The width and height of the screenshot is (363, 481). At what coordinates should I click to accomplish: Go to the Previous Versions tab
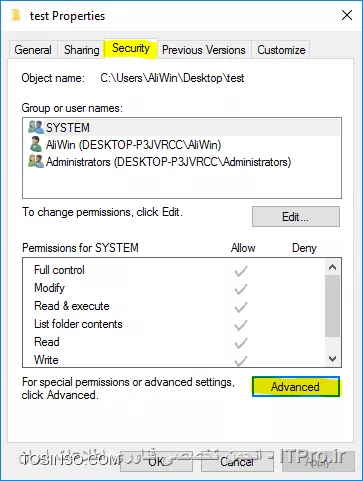(x=204, y=50)
